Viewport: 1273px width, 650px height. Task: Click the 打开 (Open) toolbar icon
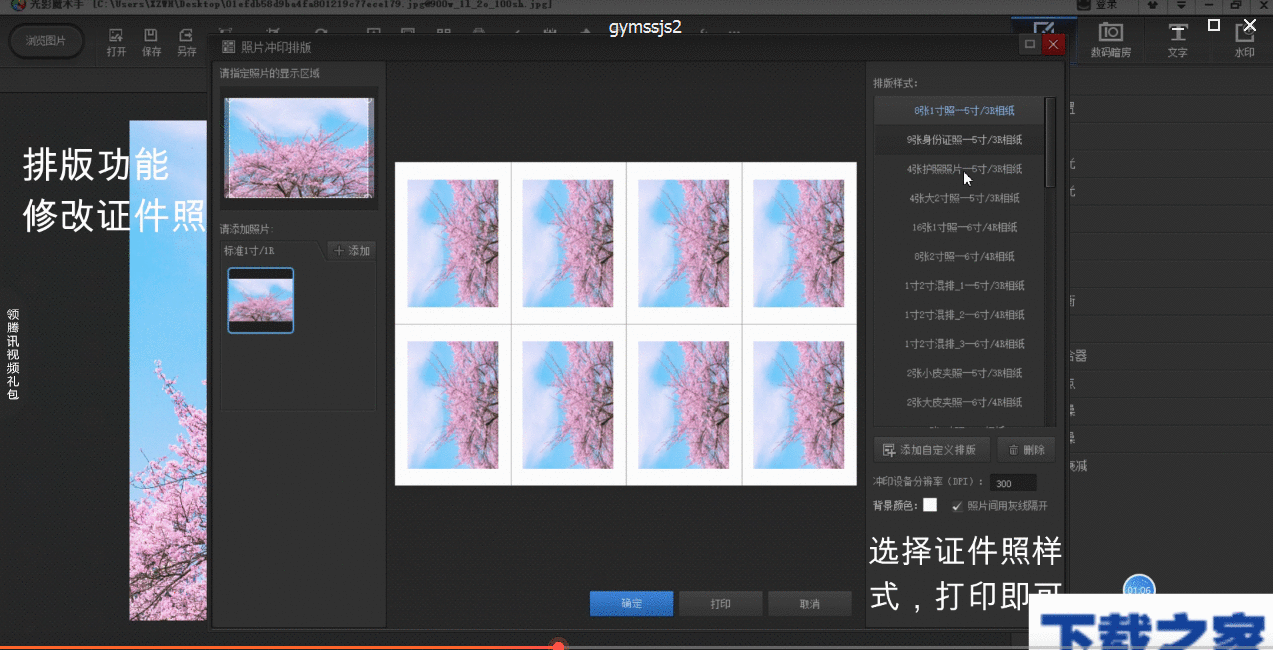[x=116, y=42]
